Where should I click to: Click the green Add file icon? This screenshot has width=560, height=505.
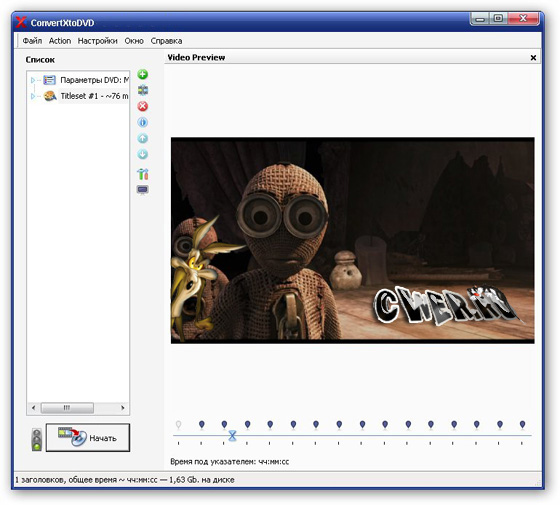point(142,74)
